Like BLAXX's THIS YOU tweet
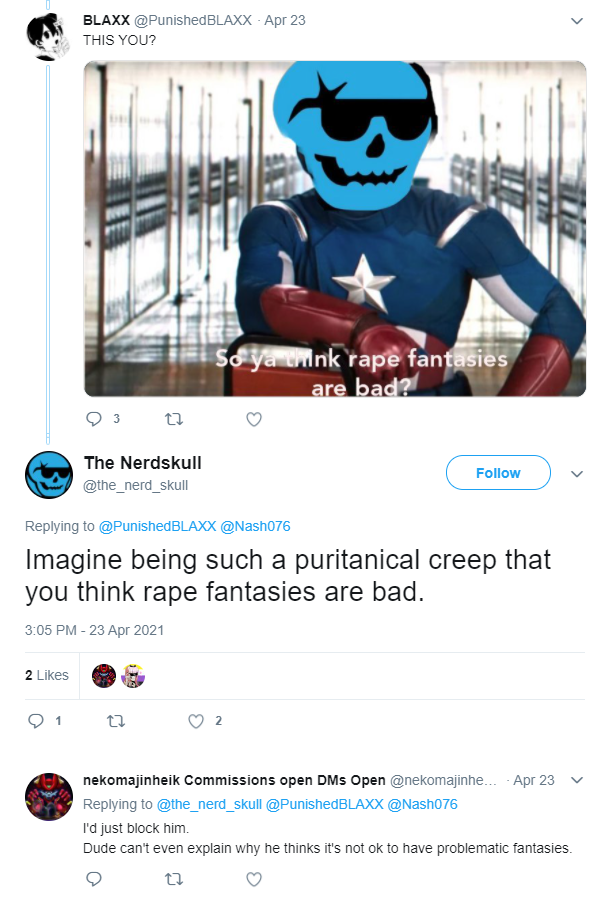Viewport: 613px width, 898px height. (x=254, y=419)
